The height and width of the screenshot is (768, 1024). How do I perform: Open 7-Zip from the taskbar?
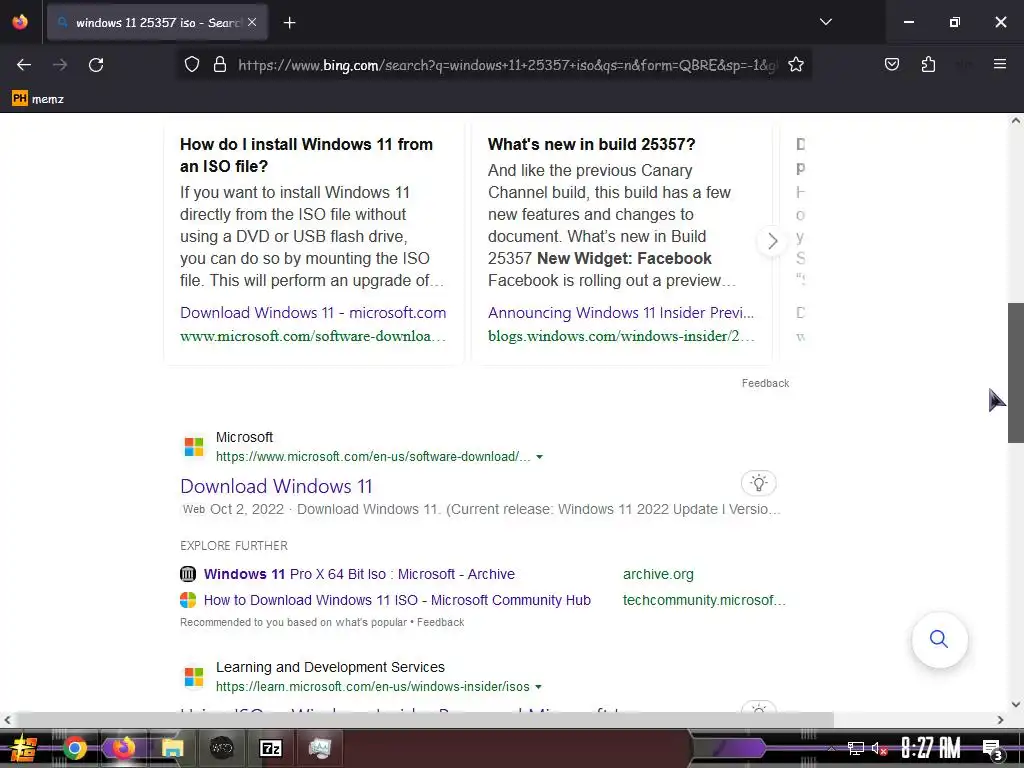click(270, 748)
